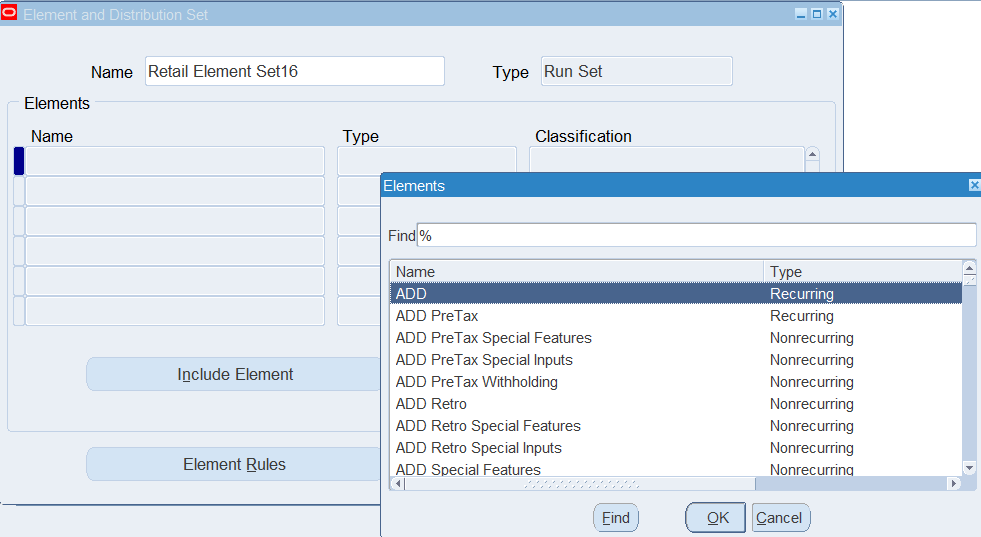
Task: Click the scroll up arrow in Elements list
Action: pyautogui.click(x=968, y=268)
